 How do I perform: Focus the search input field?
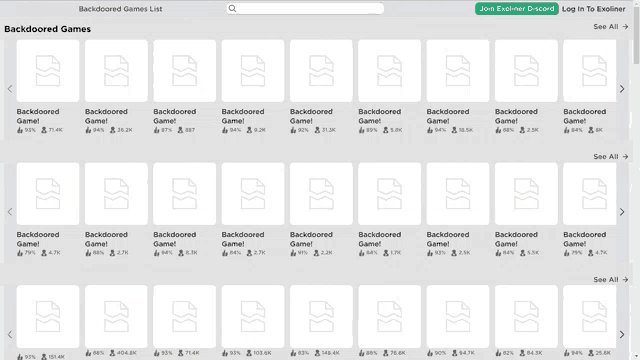(x=305, y=9)
